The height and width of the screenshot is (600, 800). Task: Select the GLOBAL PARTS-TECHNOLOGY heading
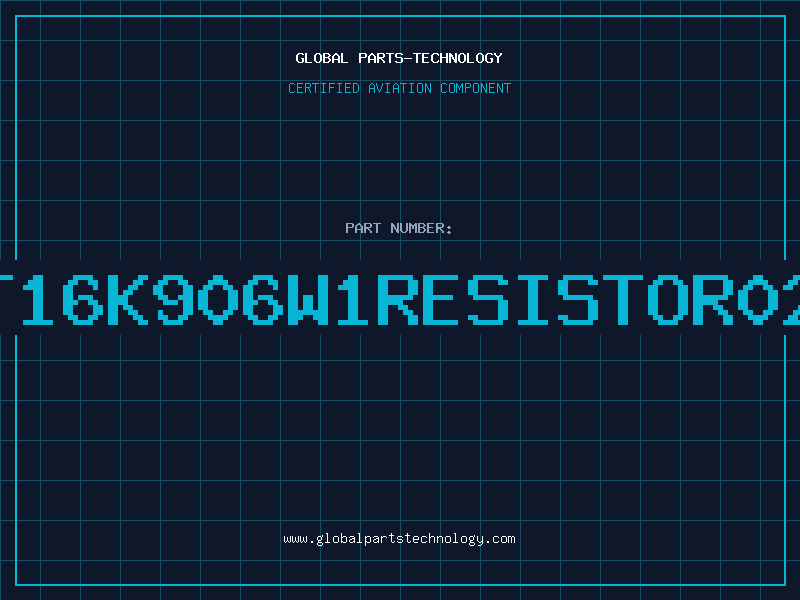tap(399, 58)
